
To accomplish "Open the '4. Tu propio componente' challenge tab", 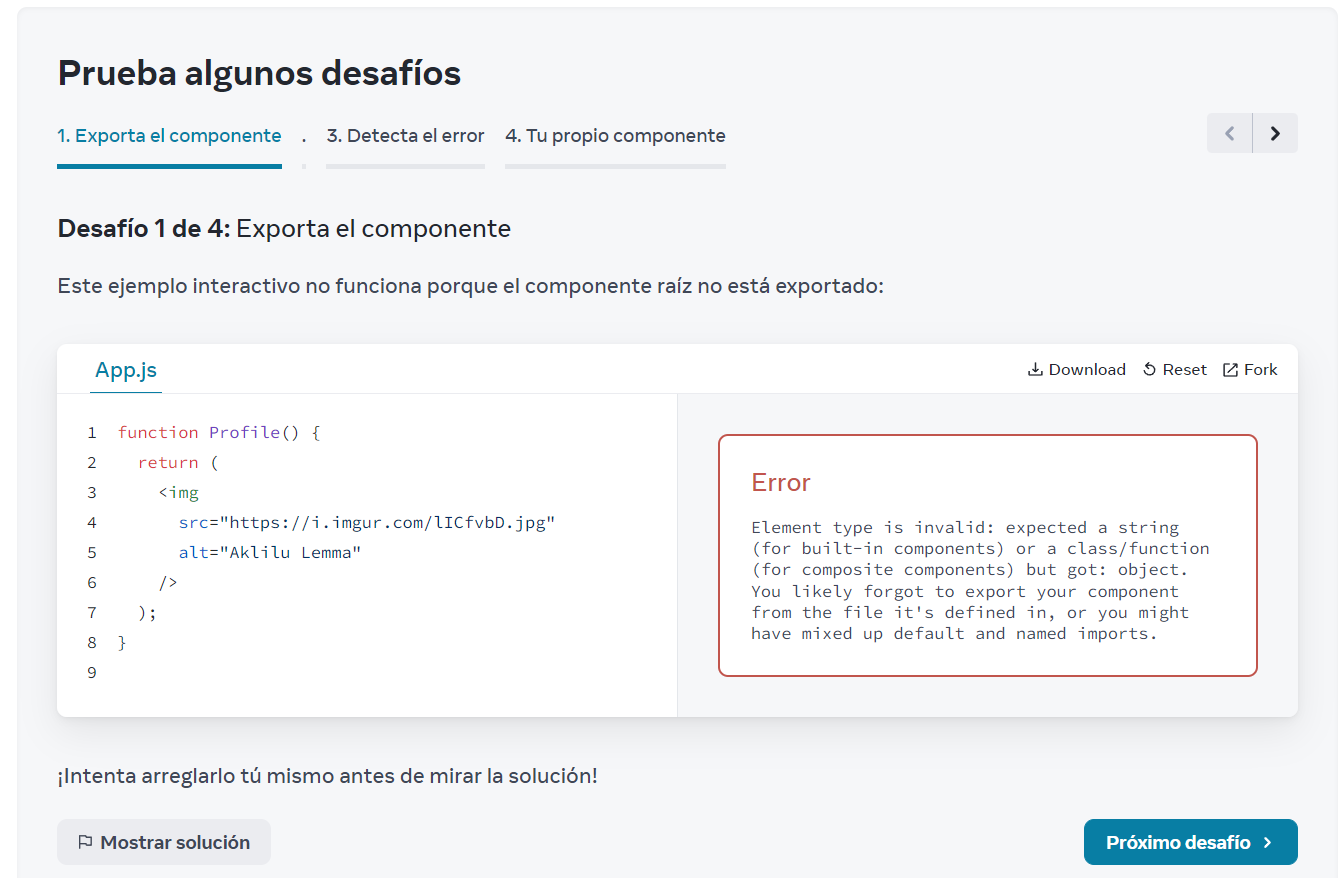I will click(614, 135).
